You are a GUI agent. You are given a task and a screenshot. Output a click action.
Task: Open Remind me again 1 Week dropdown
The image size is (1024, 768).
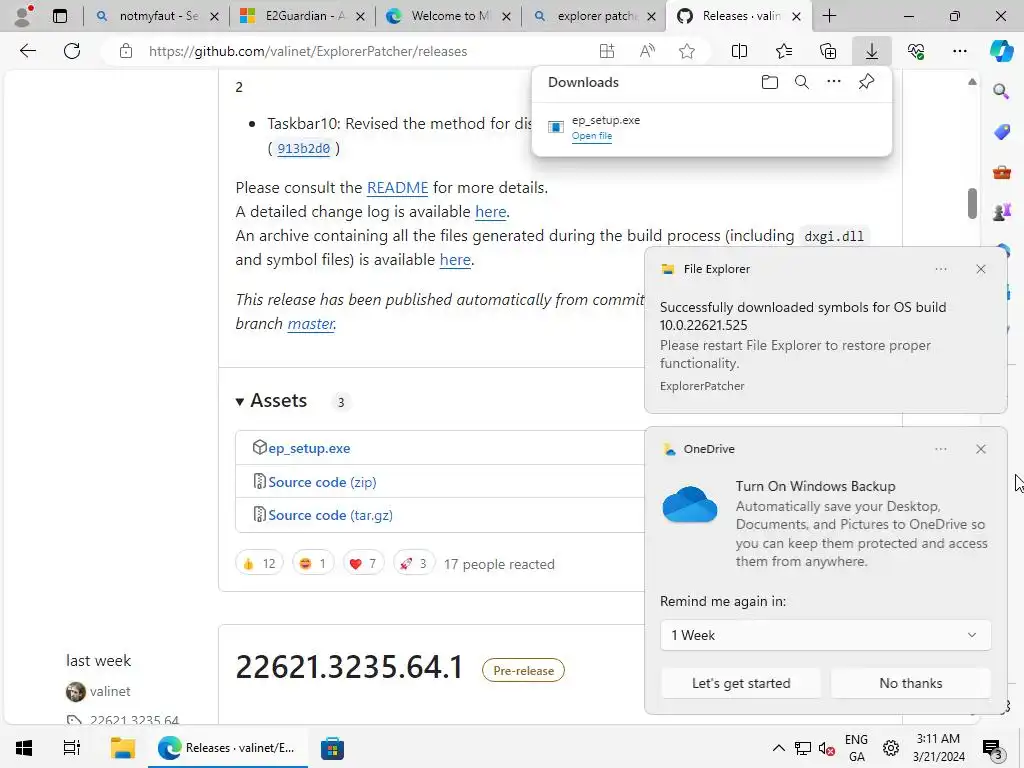pos(825,635)
